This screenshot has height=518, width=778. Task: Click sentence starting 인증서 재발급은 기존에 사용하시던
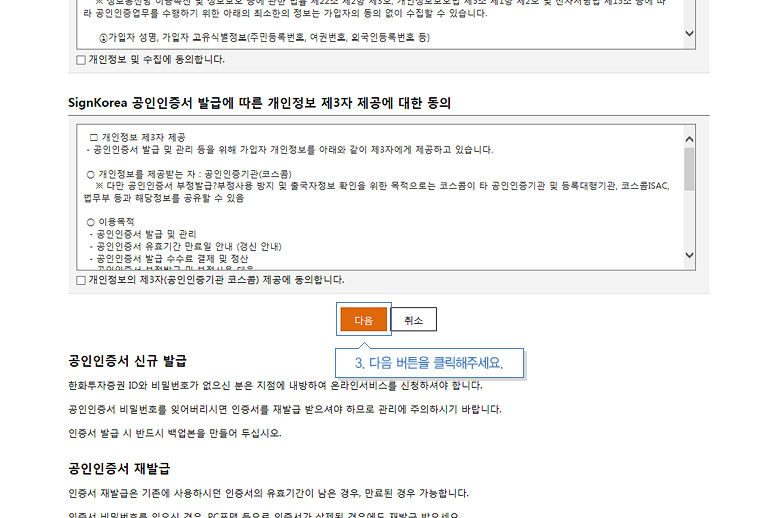[x=268, y=493]
